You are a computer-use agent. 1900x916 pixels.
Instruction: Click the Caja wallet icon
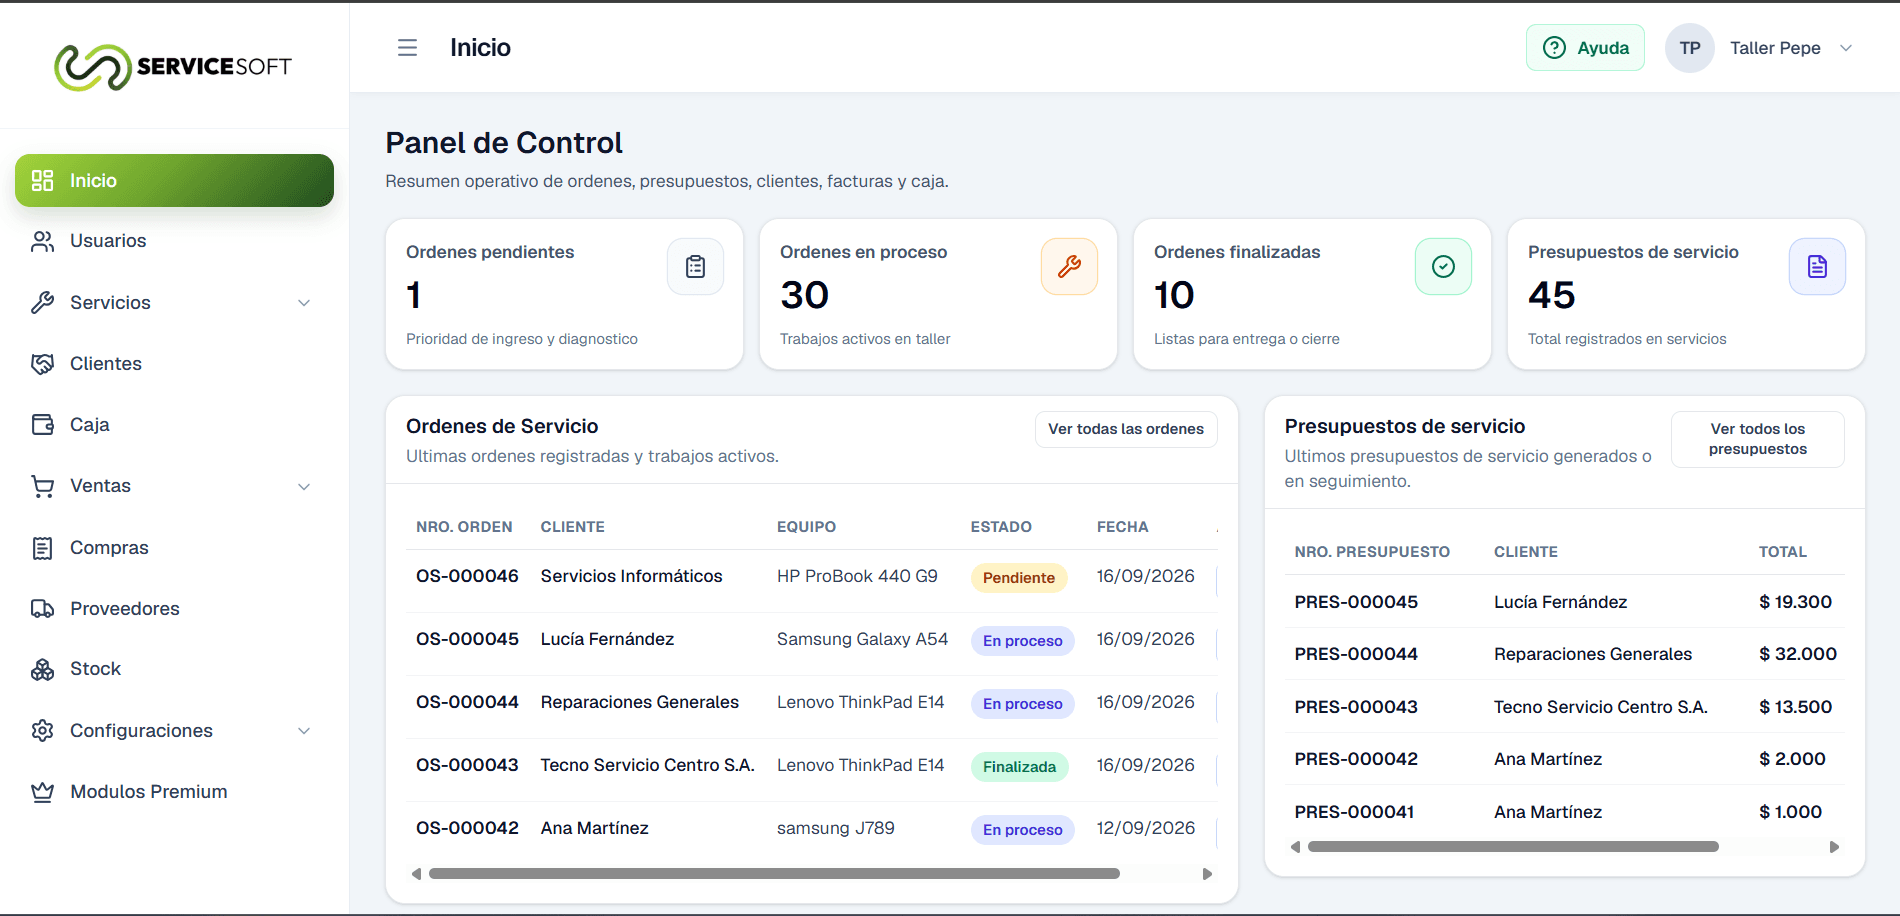tap(42, 425)
